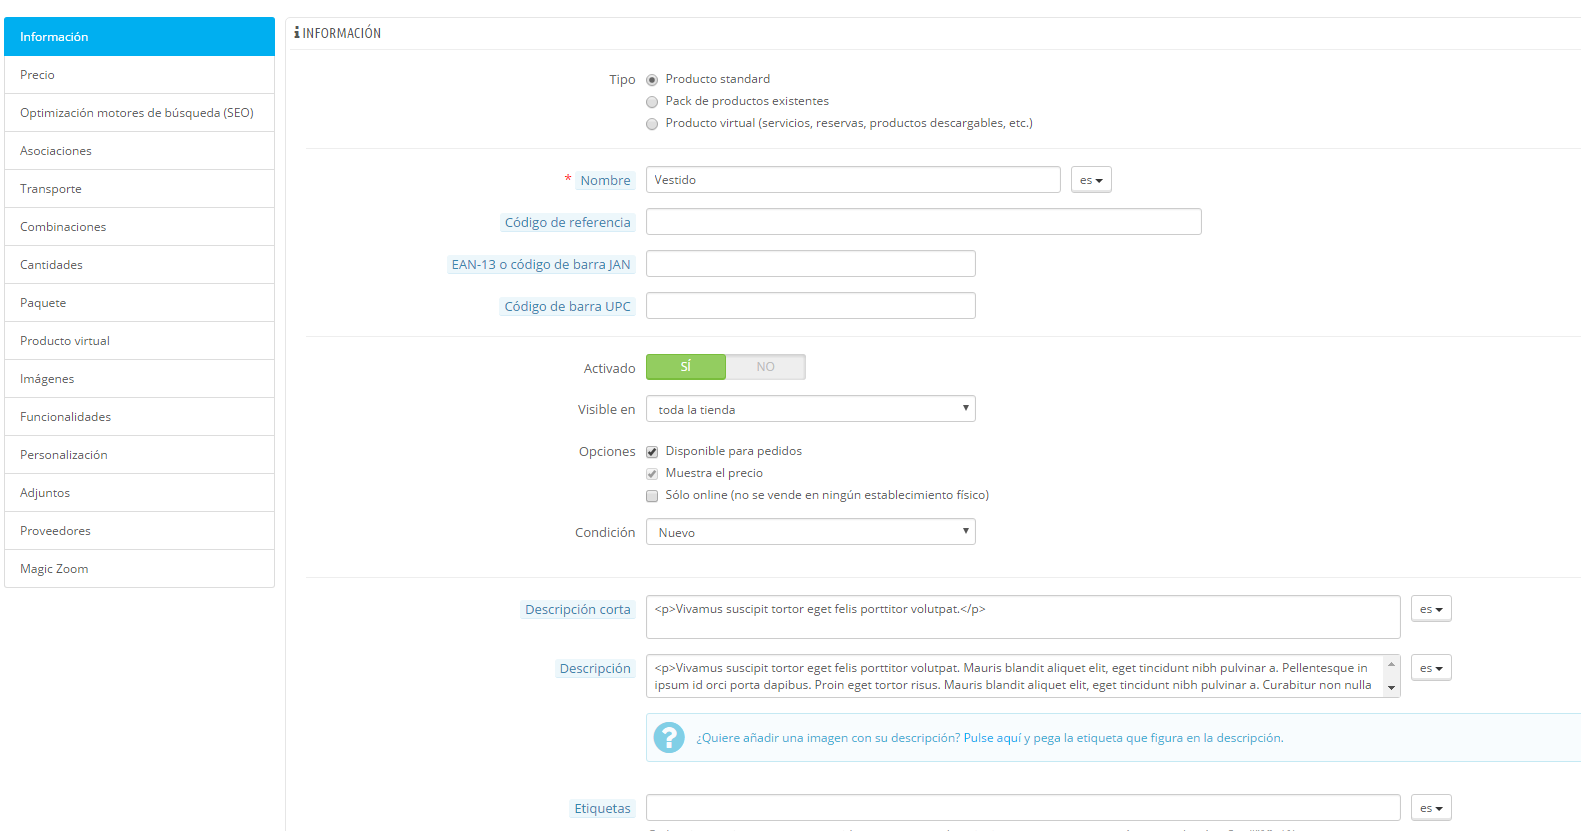Open the Información tab

tap(139, 37)
